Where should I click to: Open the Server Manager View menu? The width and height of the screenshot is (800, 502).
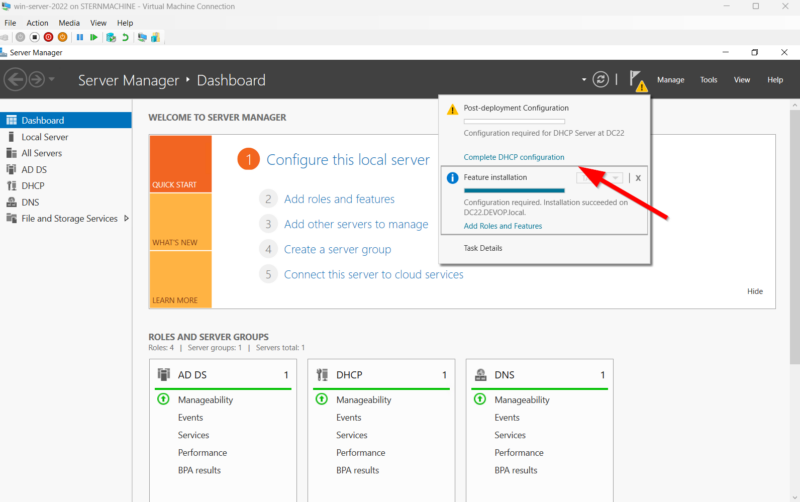point(742,80)
